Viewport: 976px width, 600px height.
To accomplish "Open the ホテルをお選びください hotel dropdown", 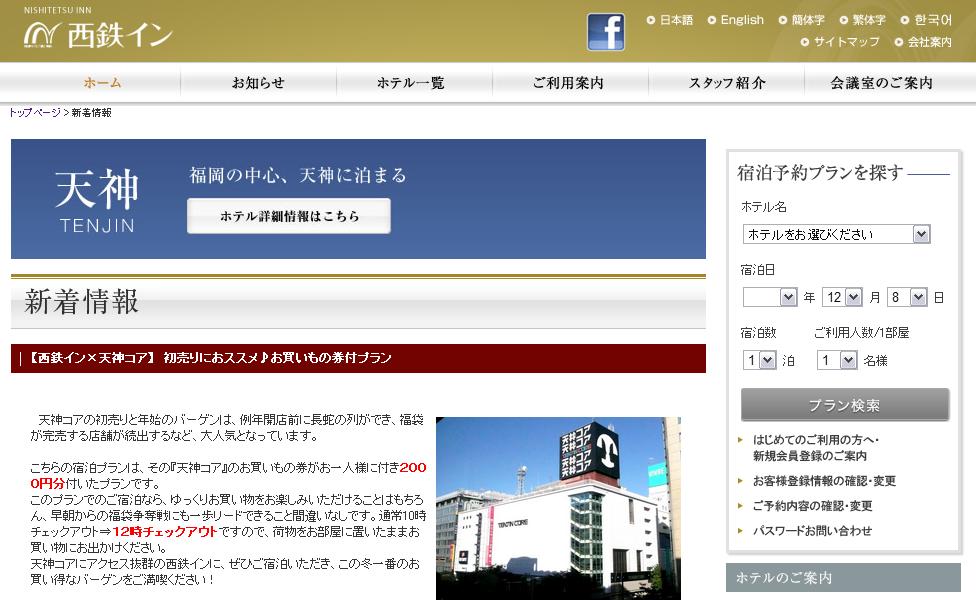I will (837, 234).
